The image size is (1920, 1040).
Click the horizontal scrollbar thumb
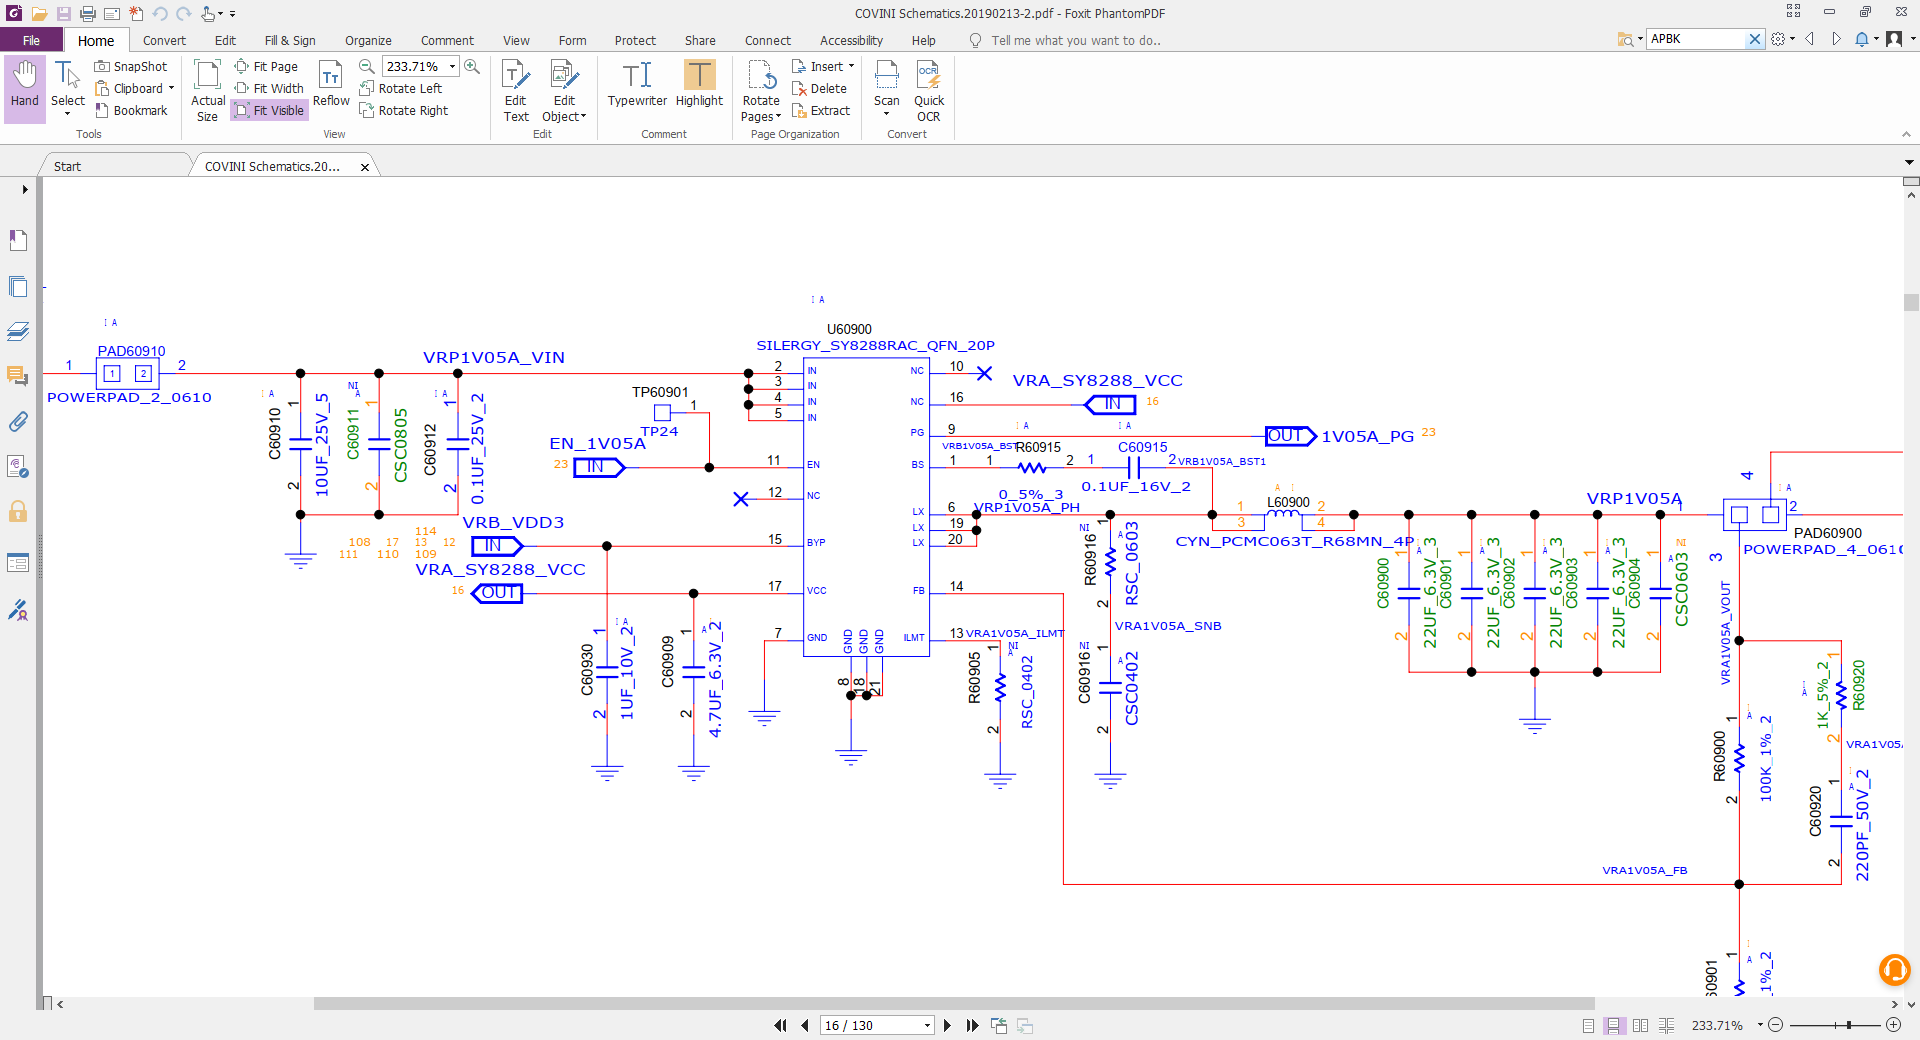(954, 1004)
